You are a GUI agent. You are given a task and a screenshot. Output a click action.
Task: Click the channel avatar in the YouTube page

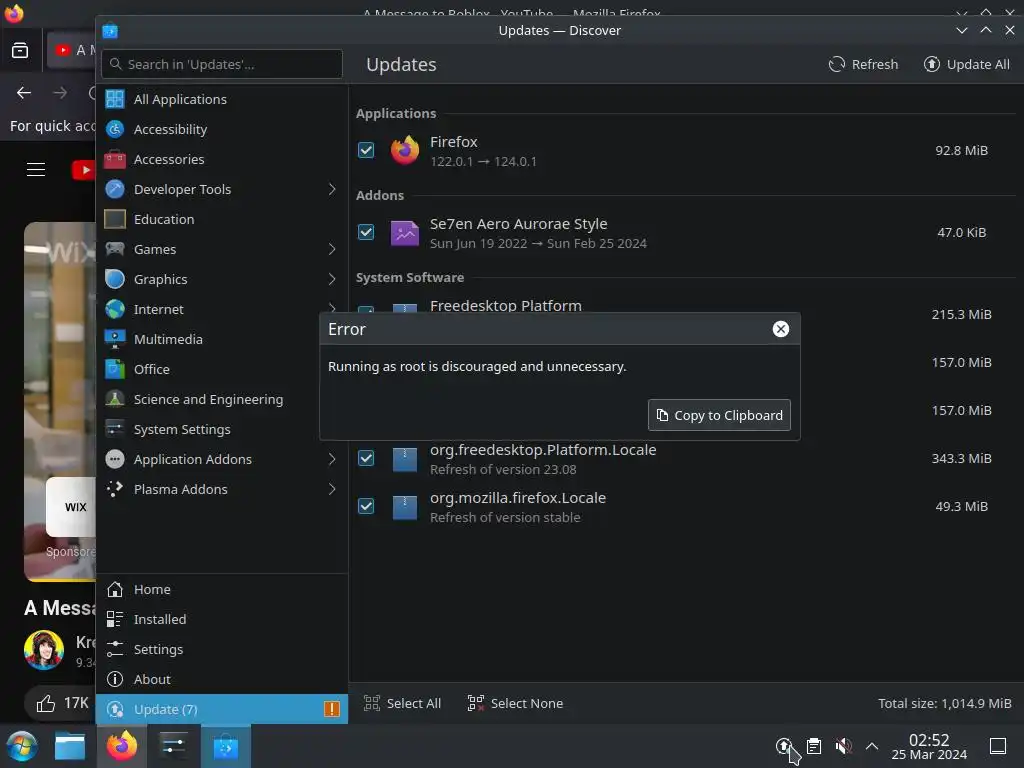44,650
